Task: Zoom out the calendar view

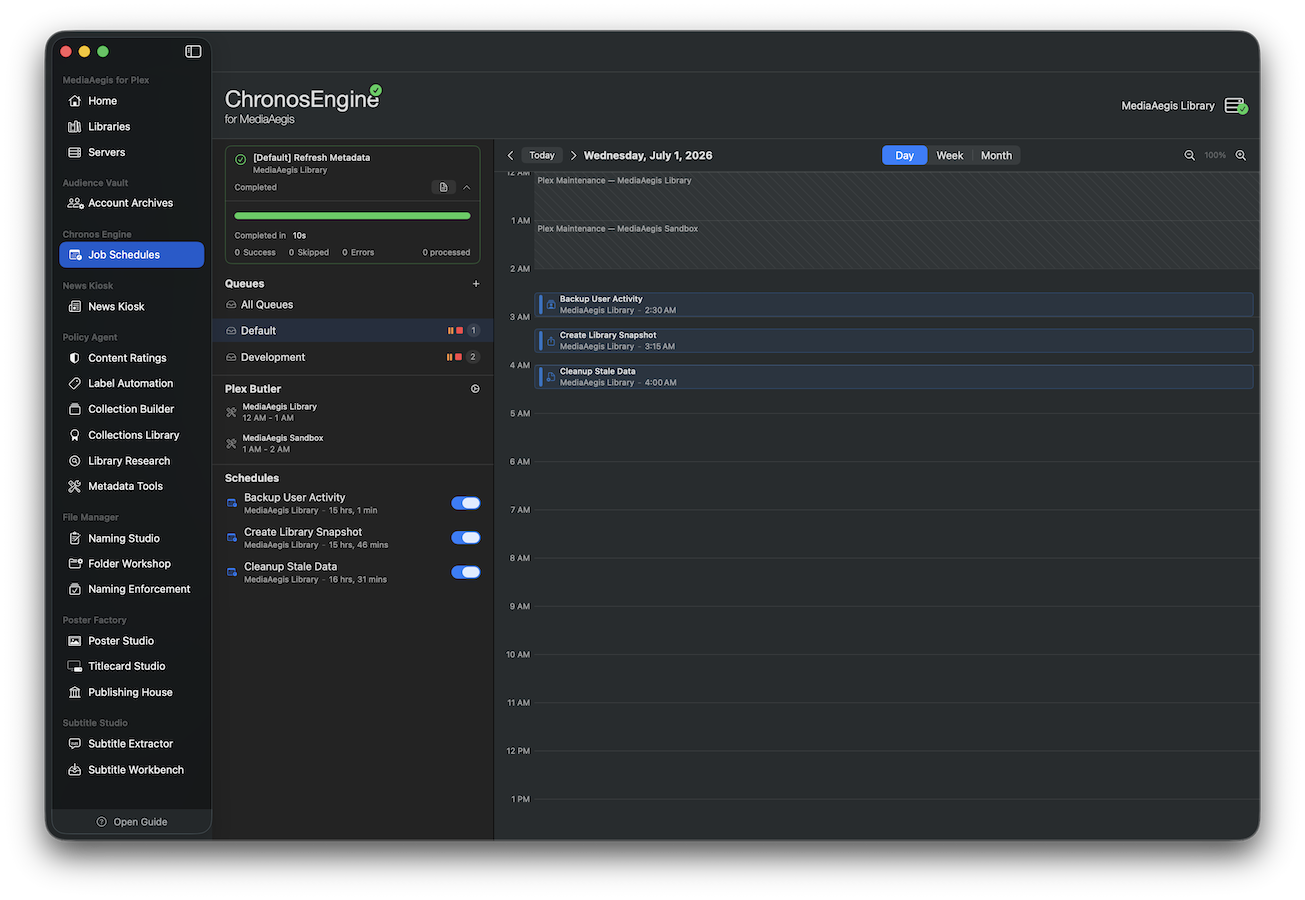Action: tap(1190, 156)
